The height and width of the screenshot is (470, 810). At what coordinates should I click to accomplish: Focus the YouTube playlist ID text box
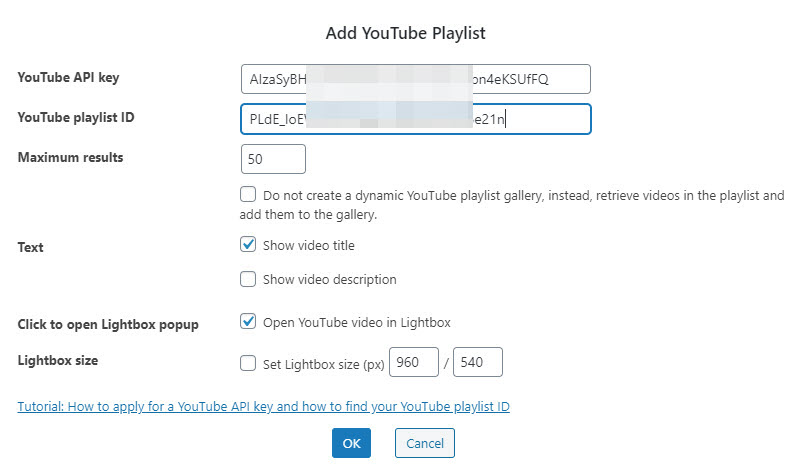[x=415, y=119]
